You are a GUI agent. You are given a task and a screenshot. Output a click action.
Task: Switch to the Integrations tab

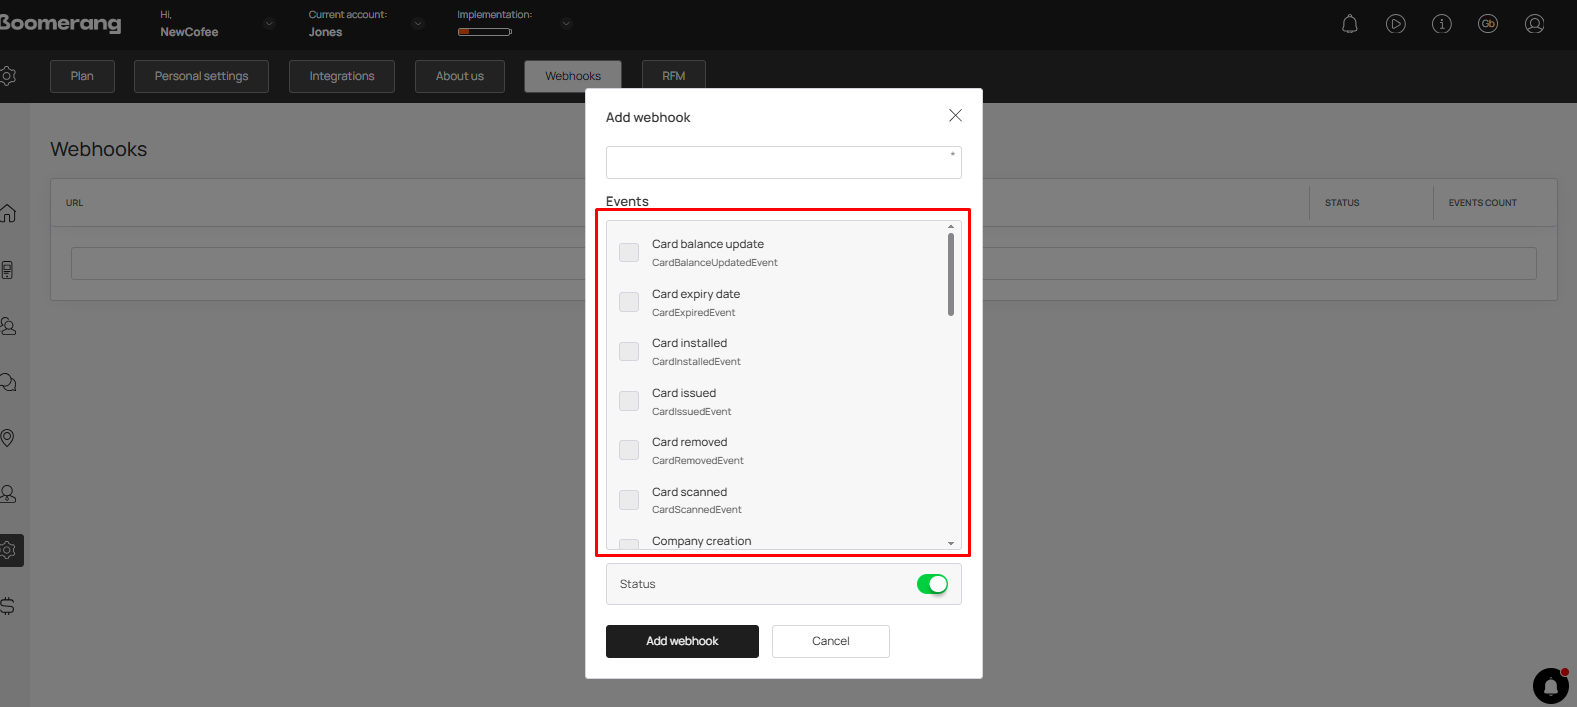342,76
